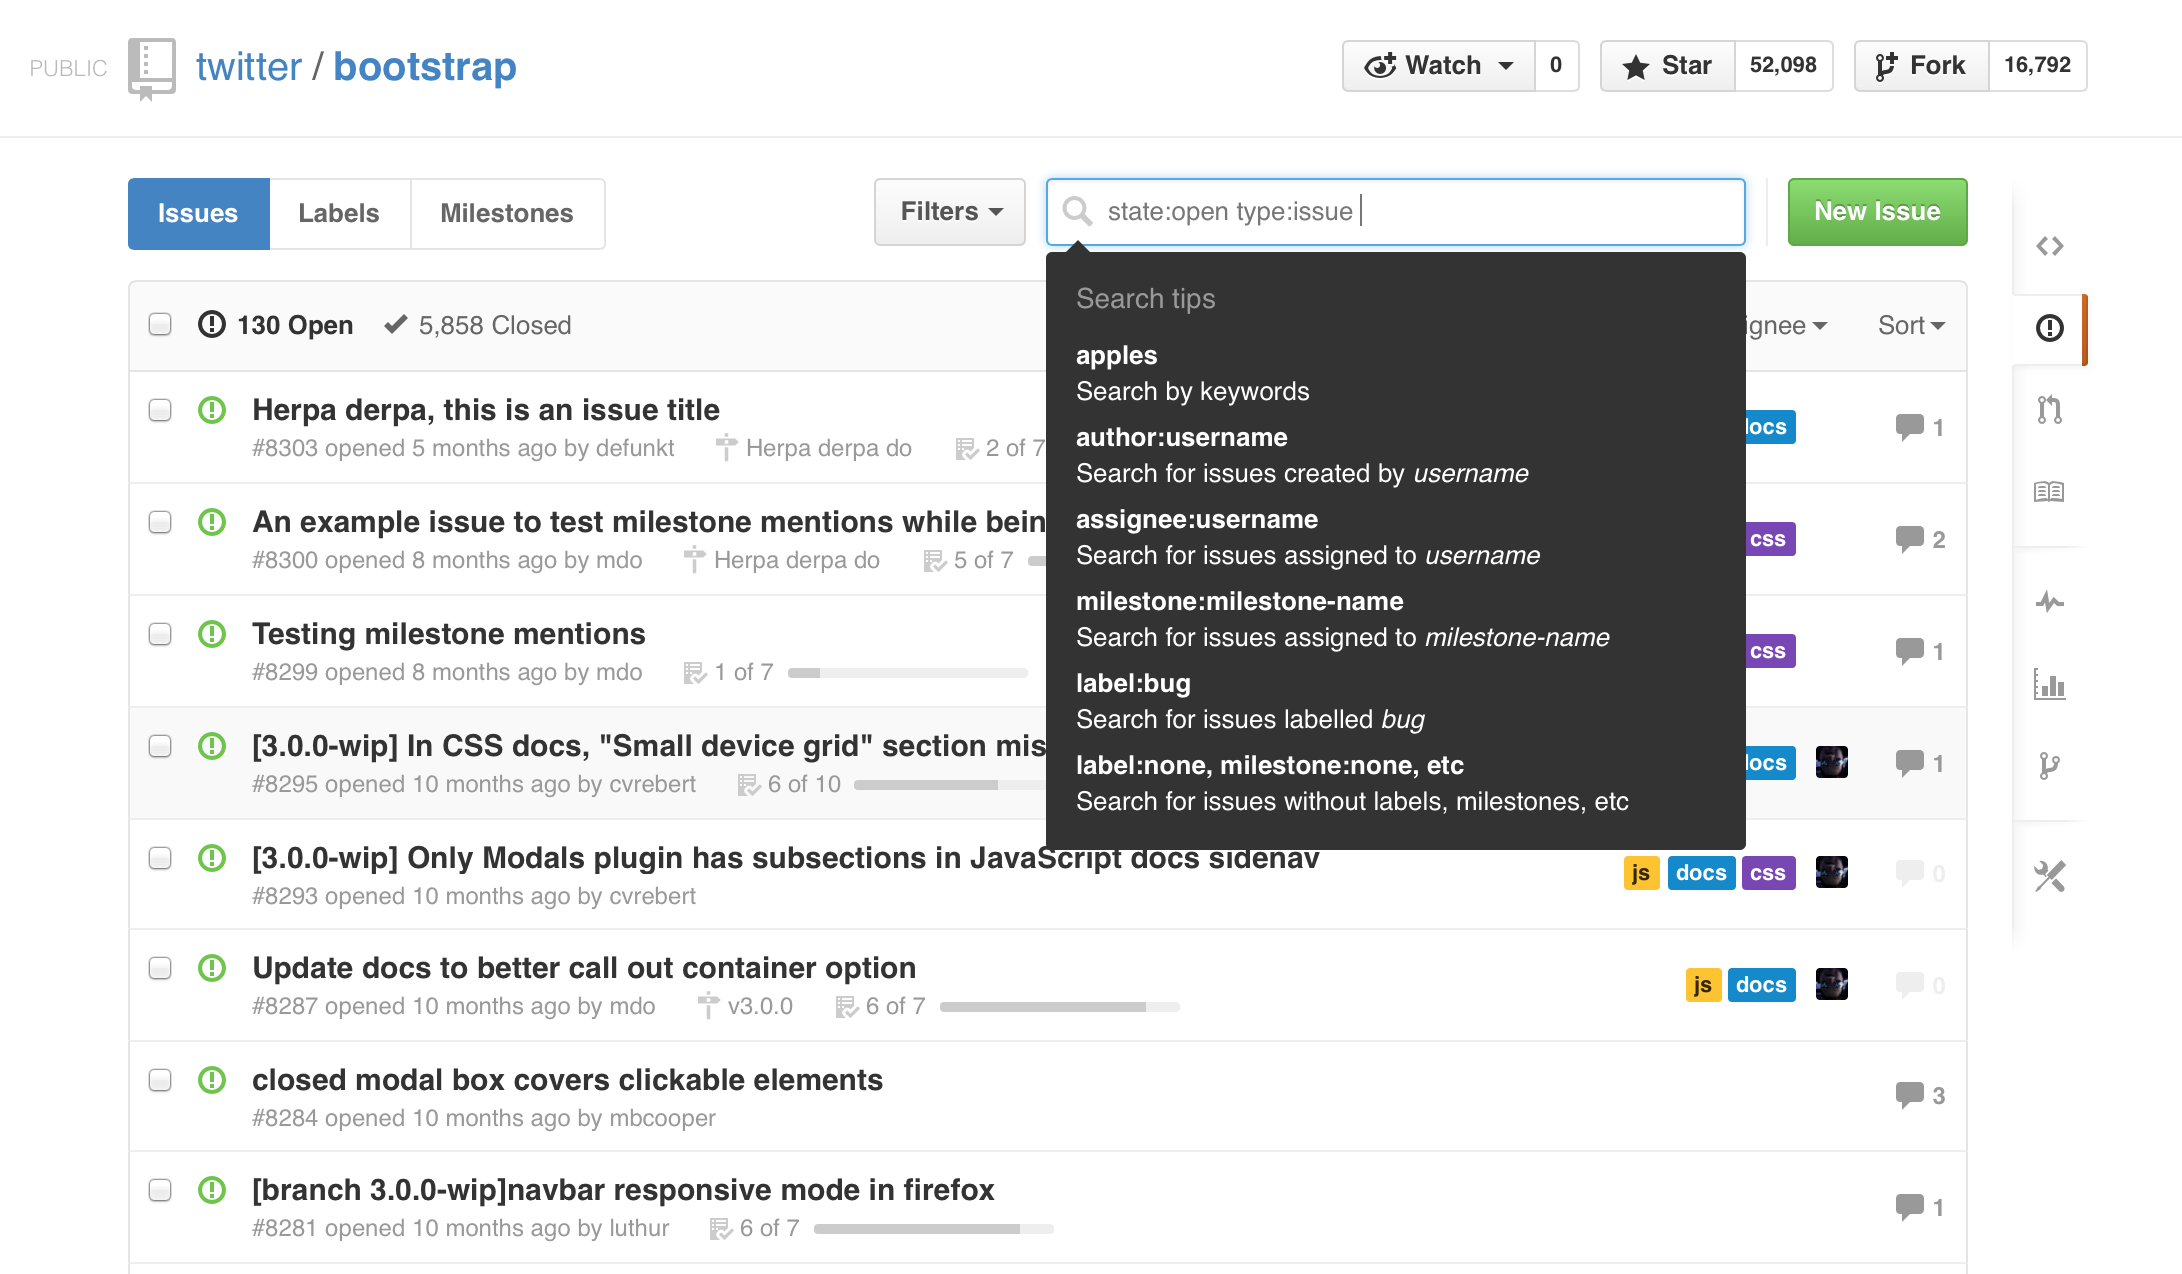Click the blue docs label on #8287

tap(1761, 985)
